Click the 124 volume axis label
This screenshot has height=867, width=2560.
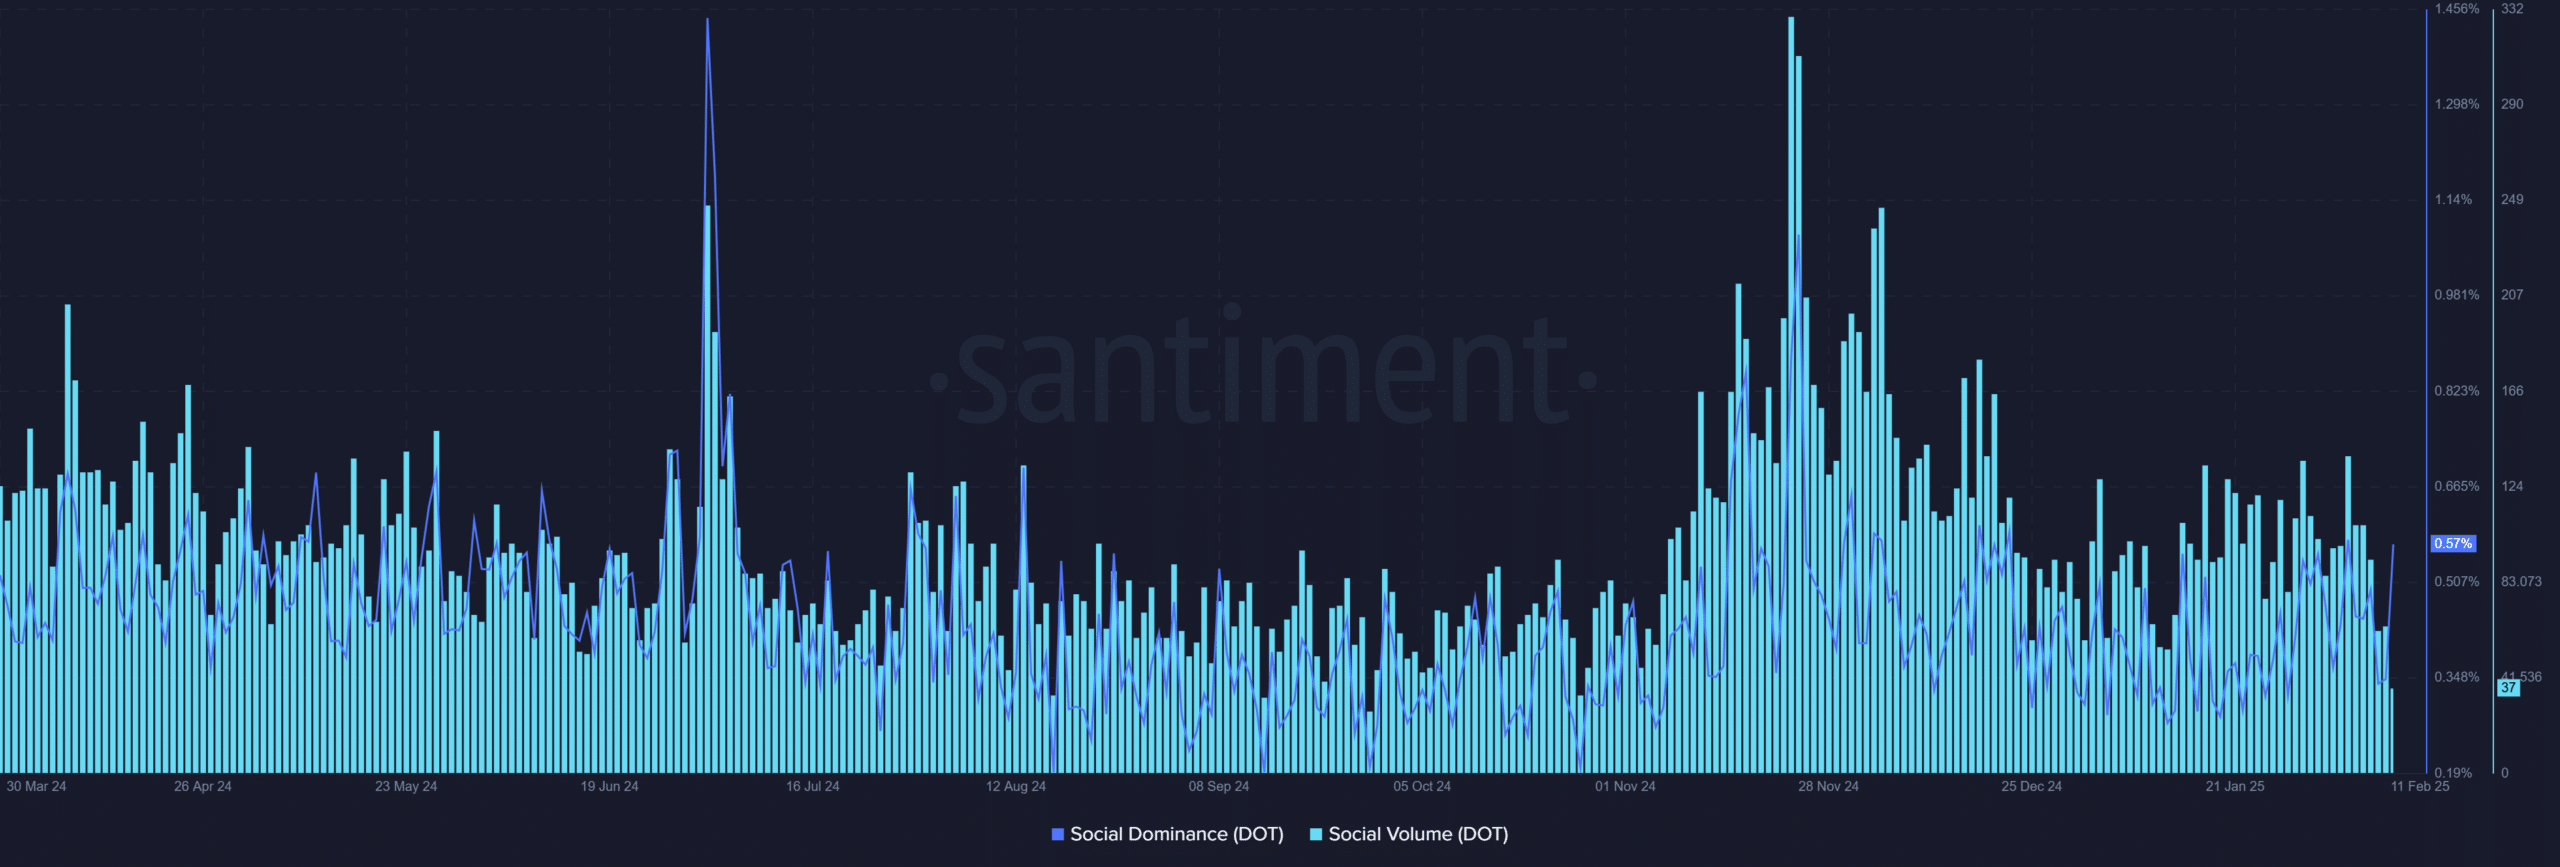pos(2512,486)
